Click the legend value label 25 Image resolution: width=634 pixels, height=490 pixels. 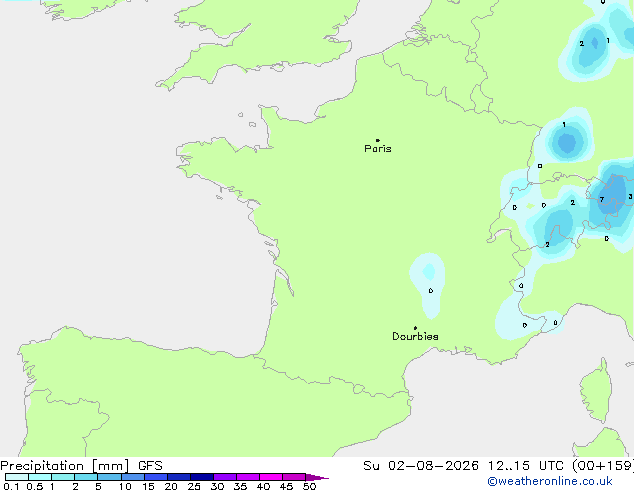click(194, 486)
